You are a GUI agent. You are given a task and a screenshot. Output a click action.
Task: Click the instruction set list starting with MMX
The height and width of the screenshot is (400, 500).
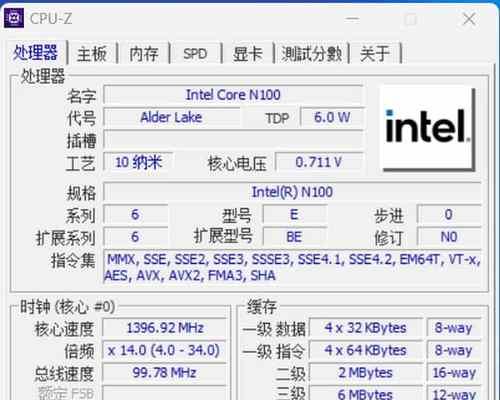(x=292, y=267)
